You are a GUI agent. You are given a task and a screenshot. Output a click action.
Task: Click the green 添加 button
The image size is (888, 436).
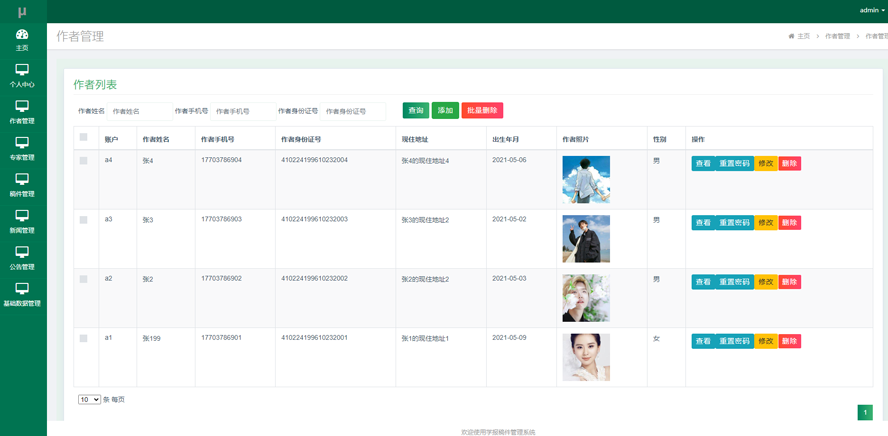coord(445,110)
